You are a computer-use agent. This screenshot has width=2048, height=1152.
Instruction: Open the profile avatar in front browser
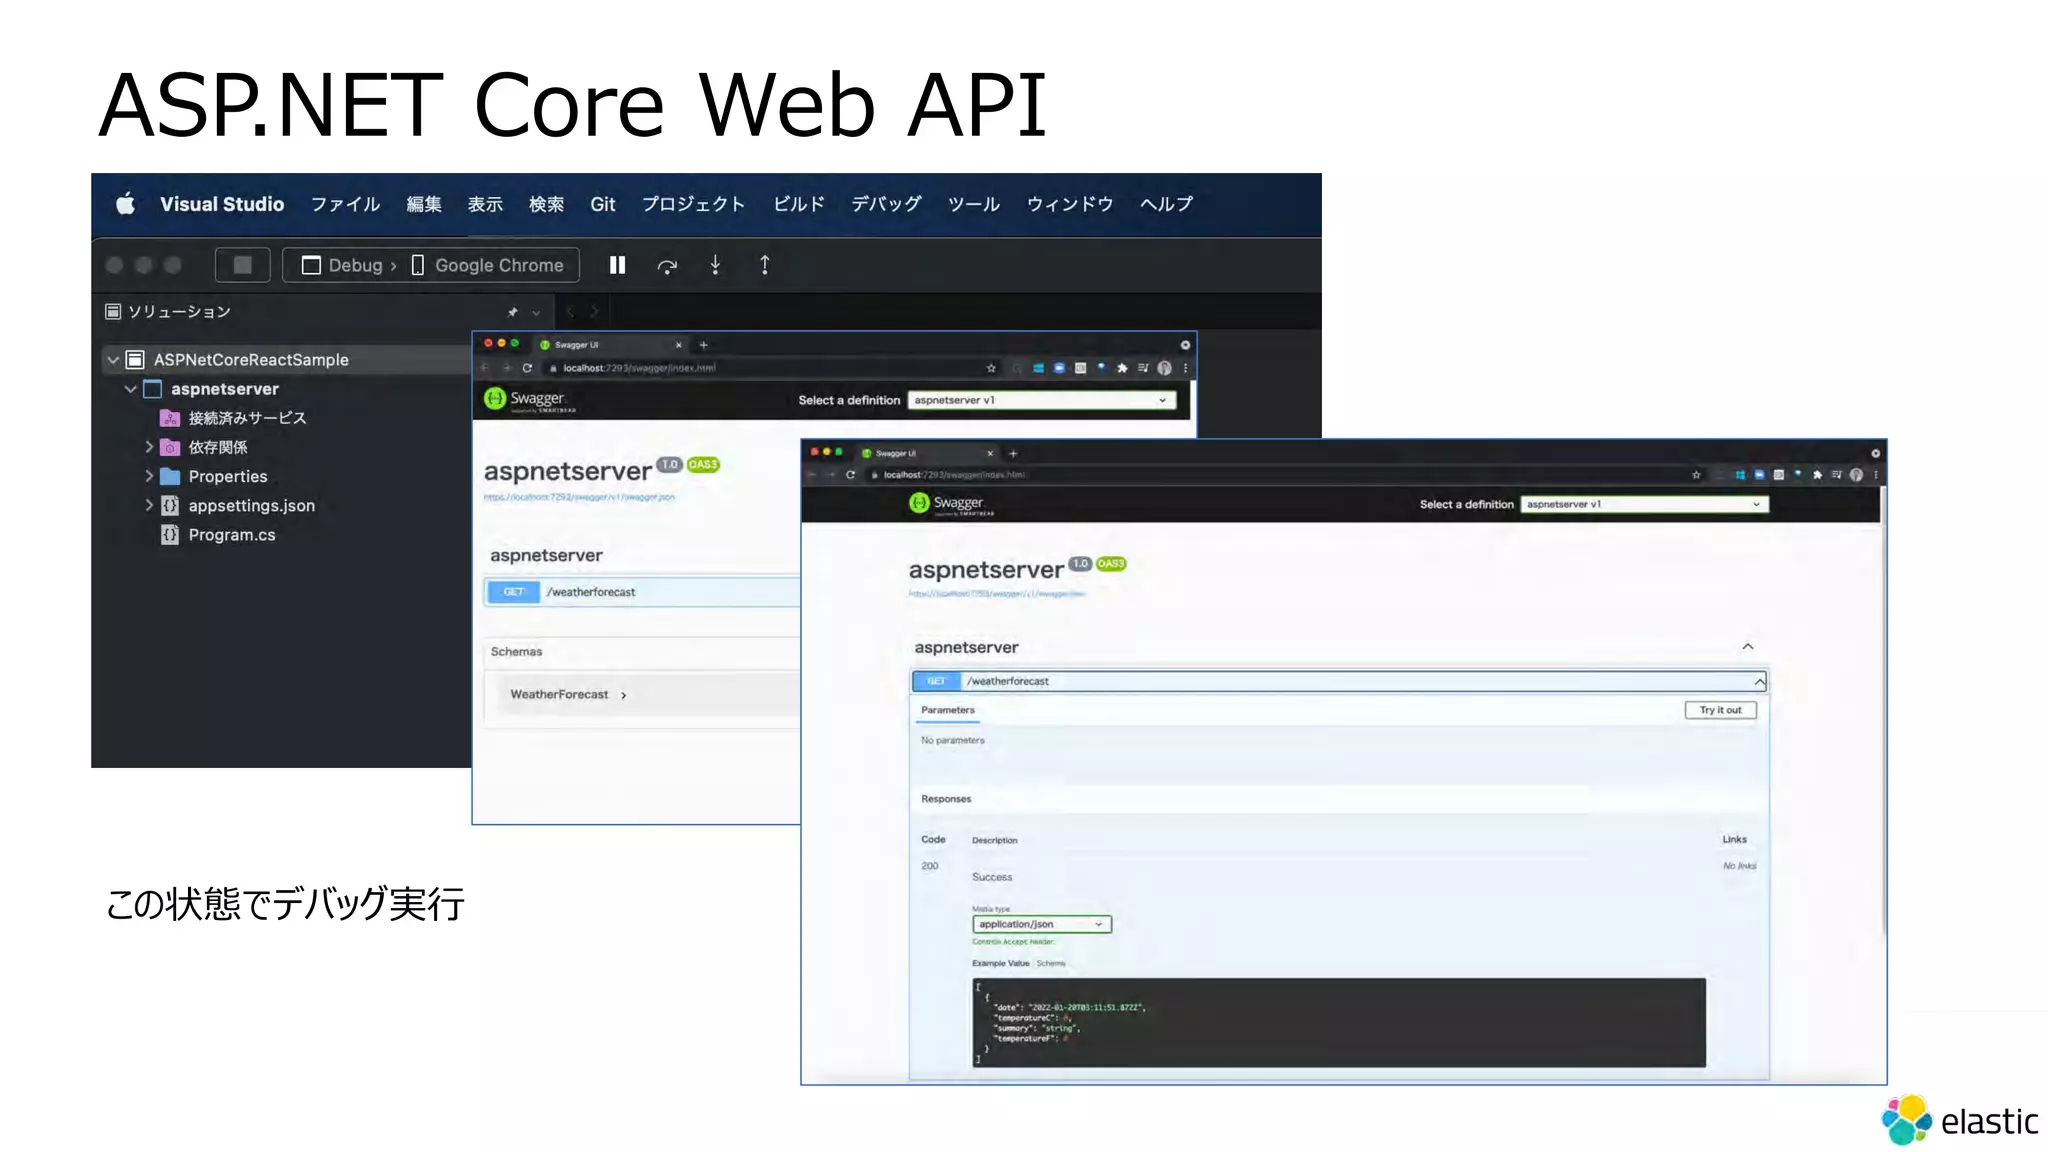[1856, 475]
